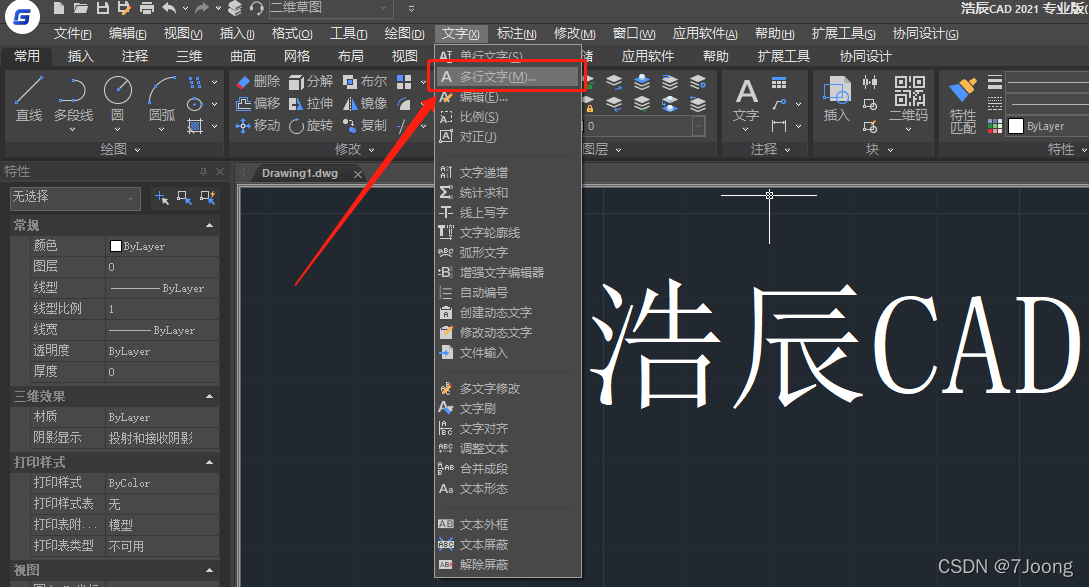1089x587 pixels.
Task: Collapse the 三维效果 properties section
Action: [x=209, y=396]
